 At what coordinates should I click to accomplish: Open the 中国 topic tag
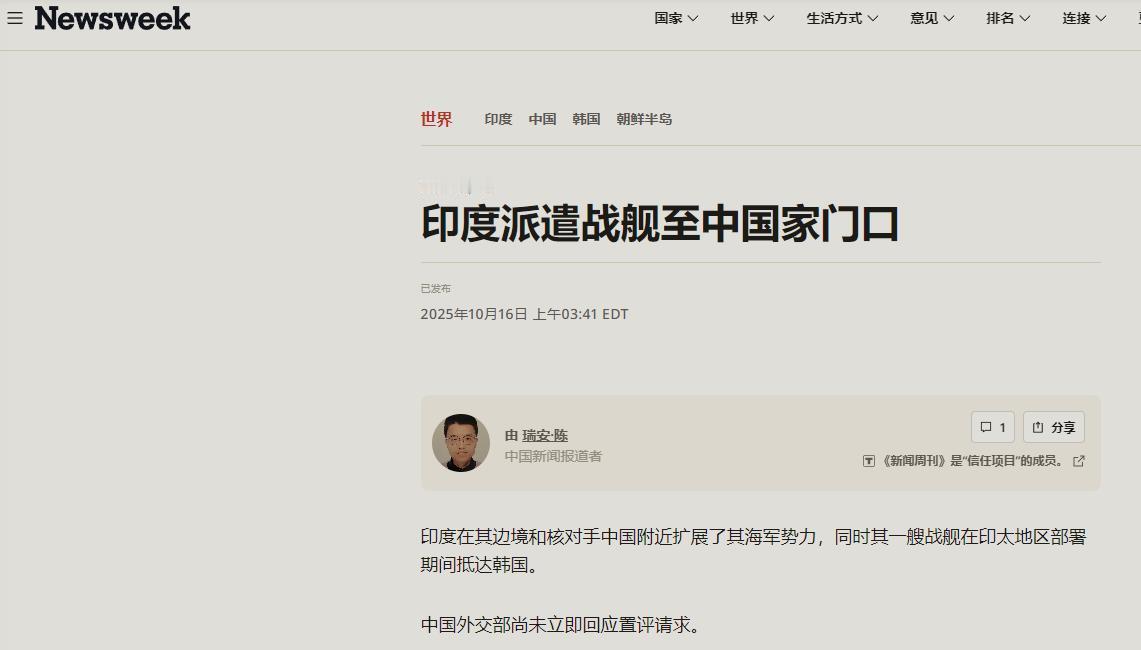tap(542, 119)
